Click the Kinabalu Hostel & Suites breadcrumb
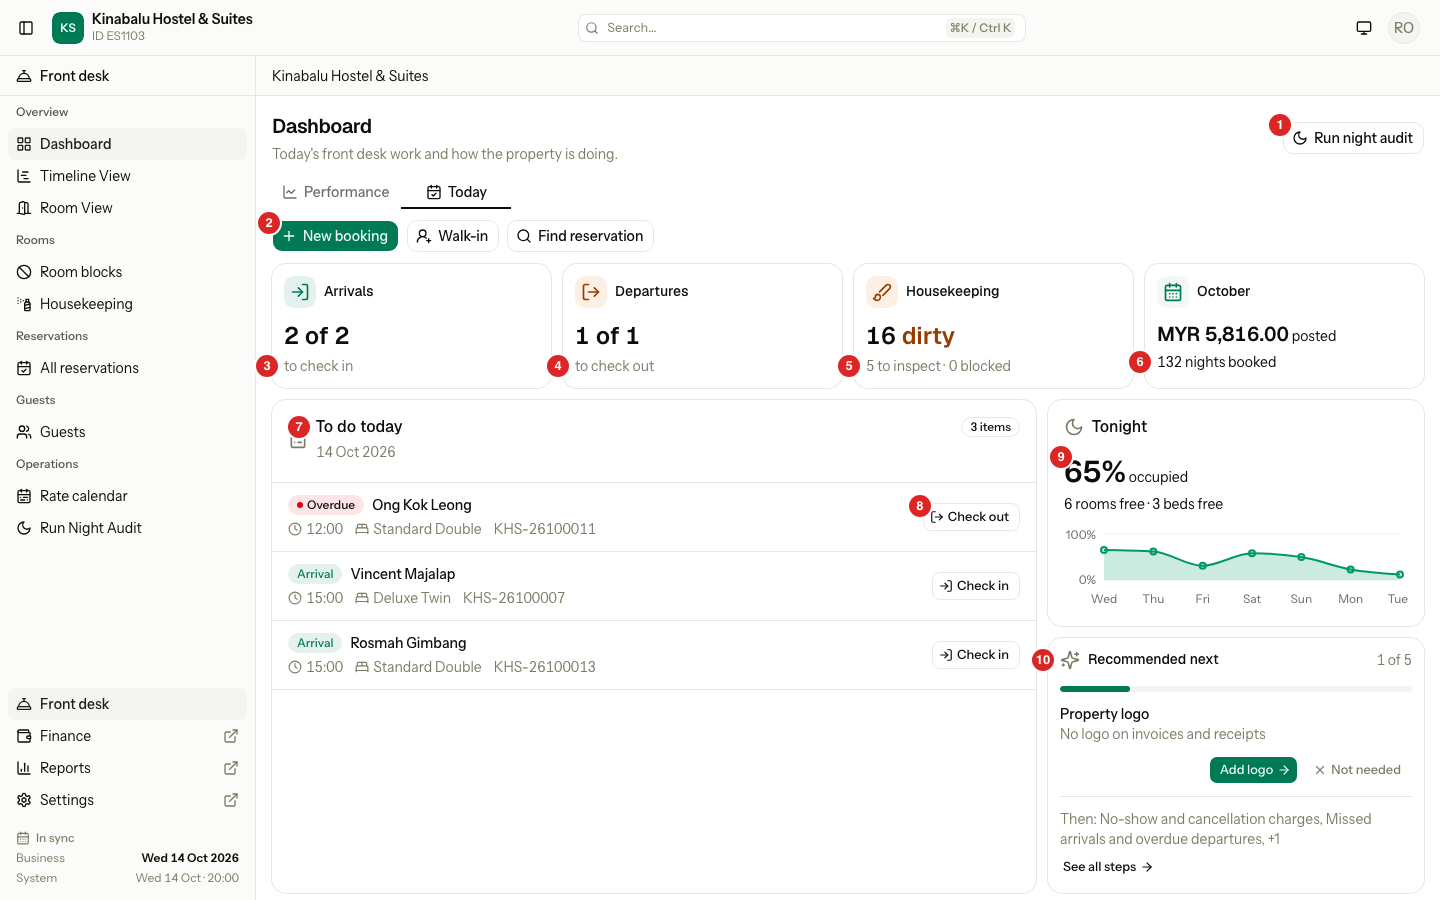This screenshot has height=900, width=1440. pyautogui.click(x=350, y=76)
